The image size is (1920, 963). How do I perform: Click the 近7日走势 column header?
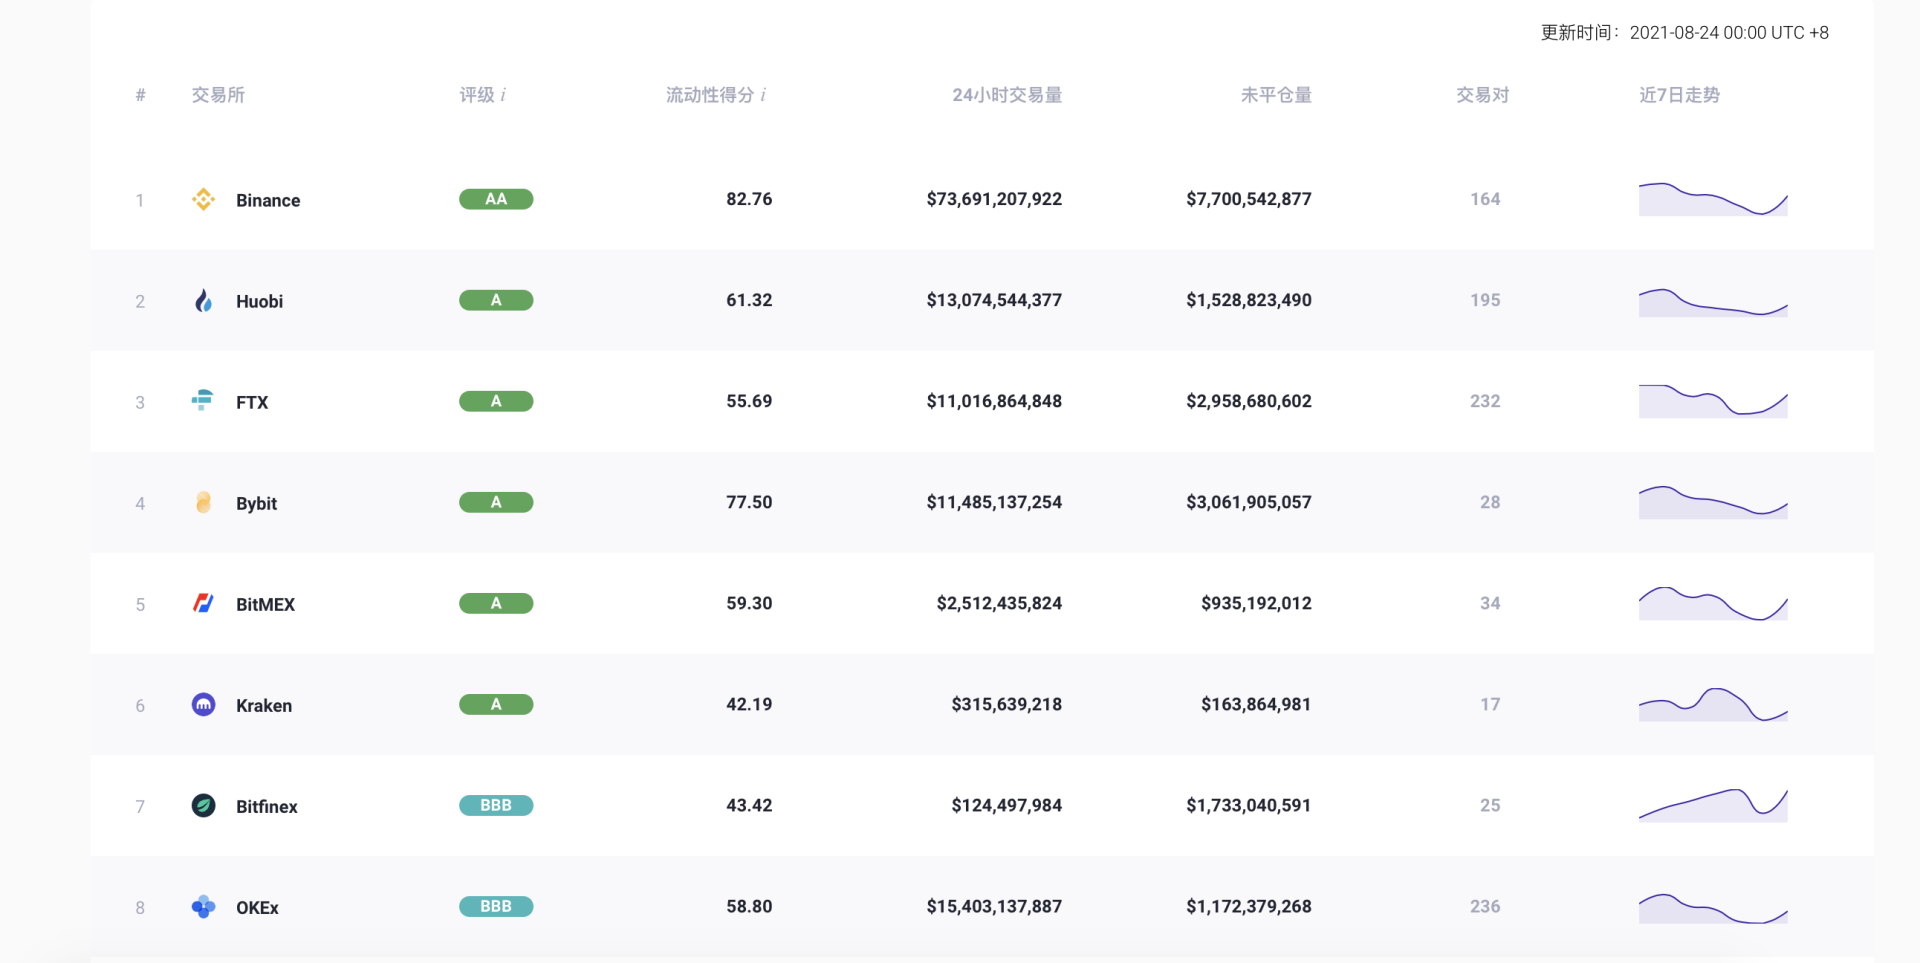1679,95
